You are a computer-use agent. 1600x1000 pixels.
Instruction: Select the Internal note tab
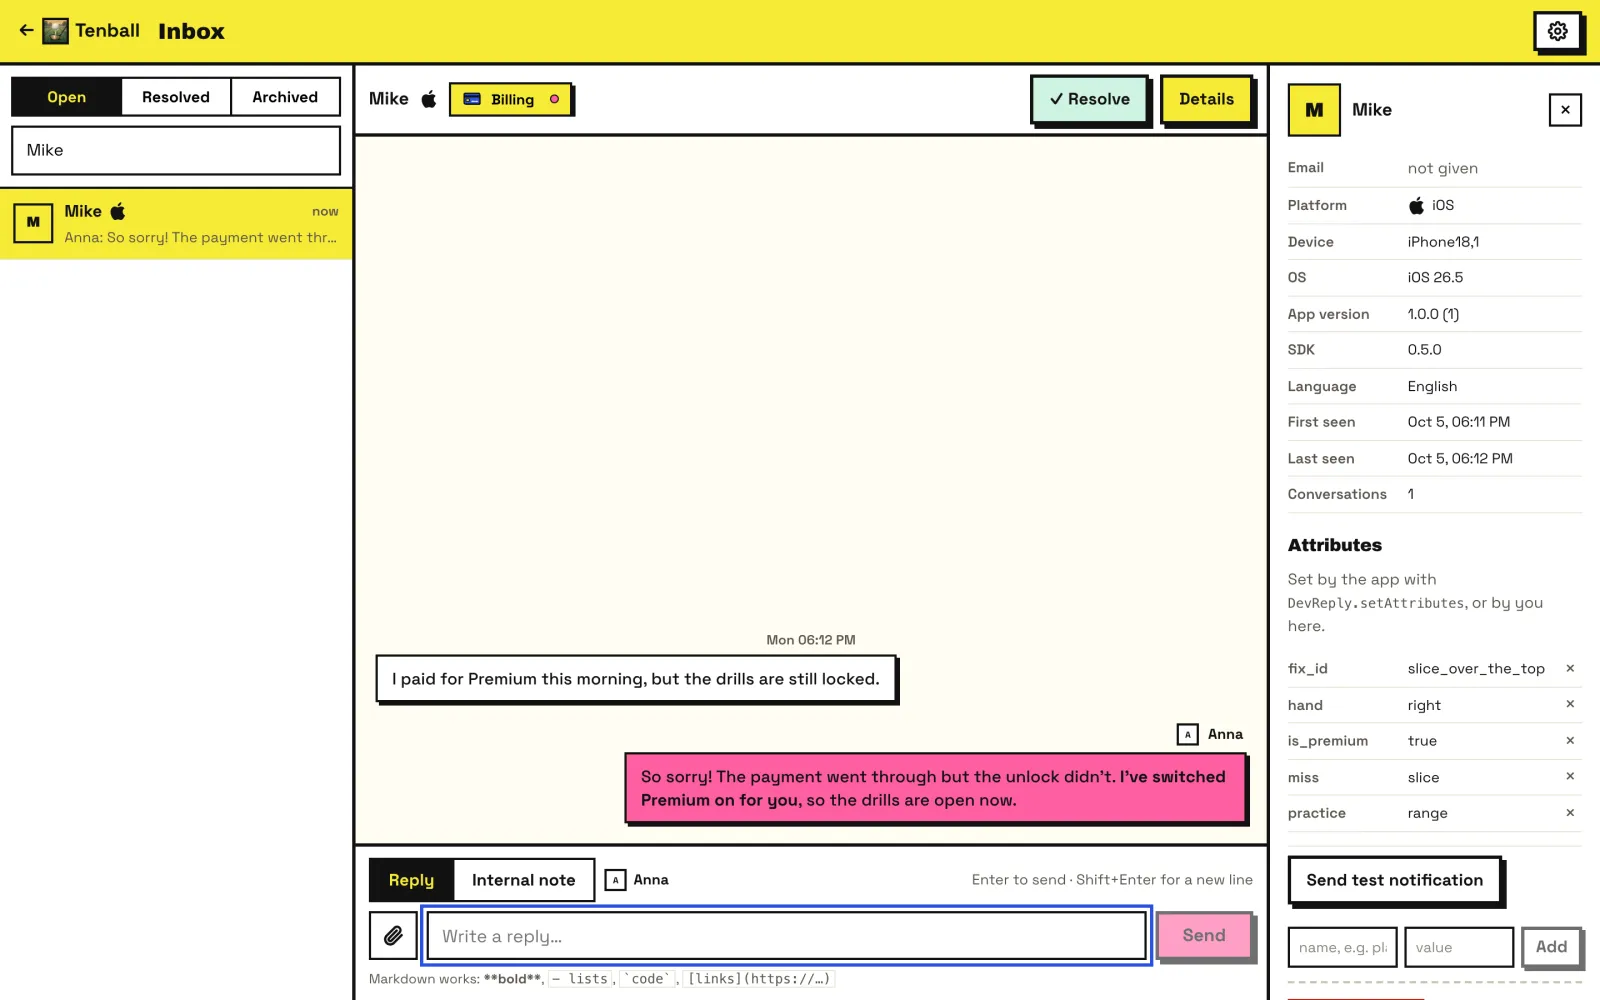524,880
